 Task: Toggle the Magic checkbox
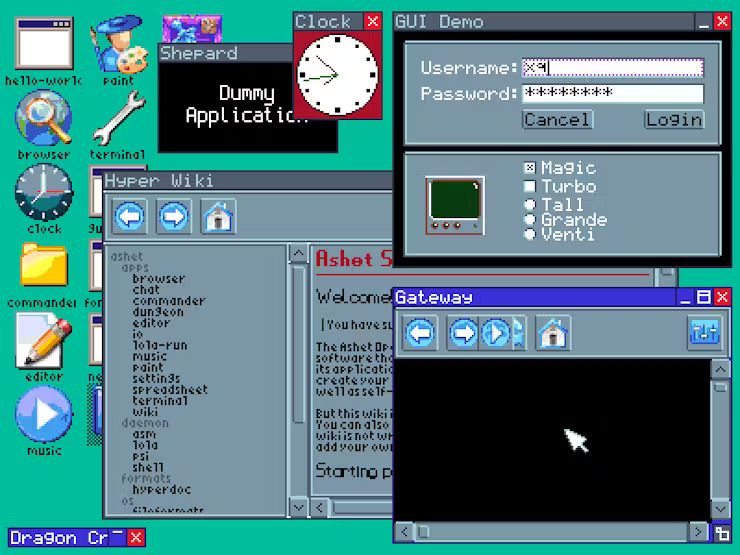click(530, 168)
